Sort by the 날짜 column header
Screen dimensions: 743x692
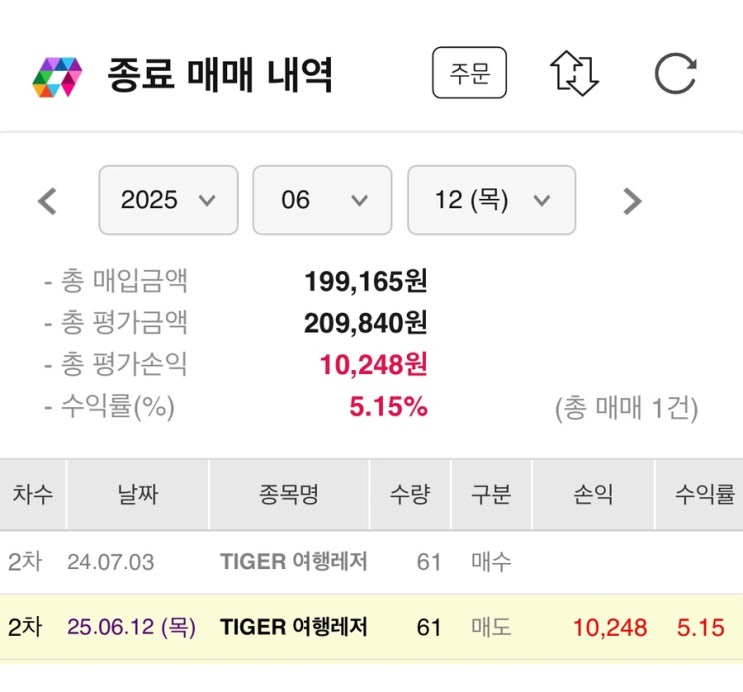137,494
